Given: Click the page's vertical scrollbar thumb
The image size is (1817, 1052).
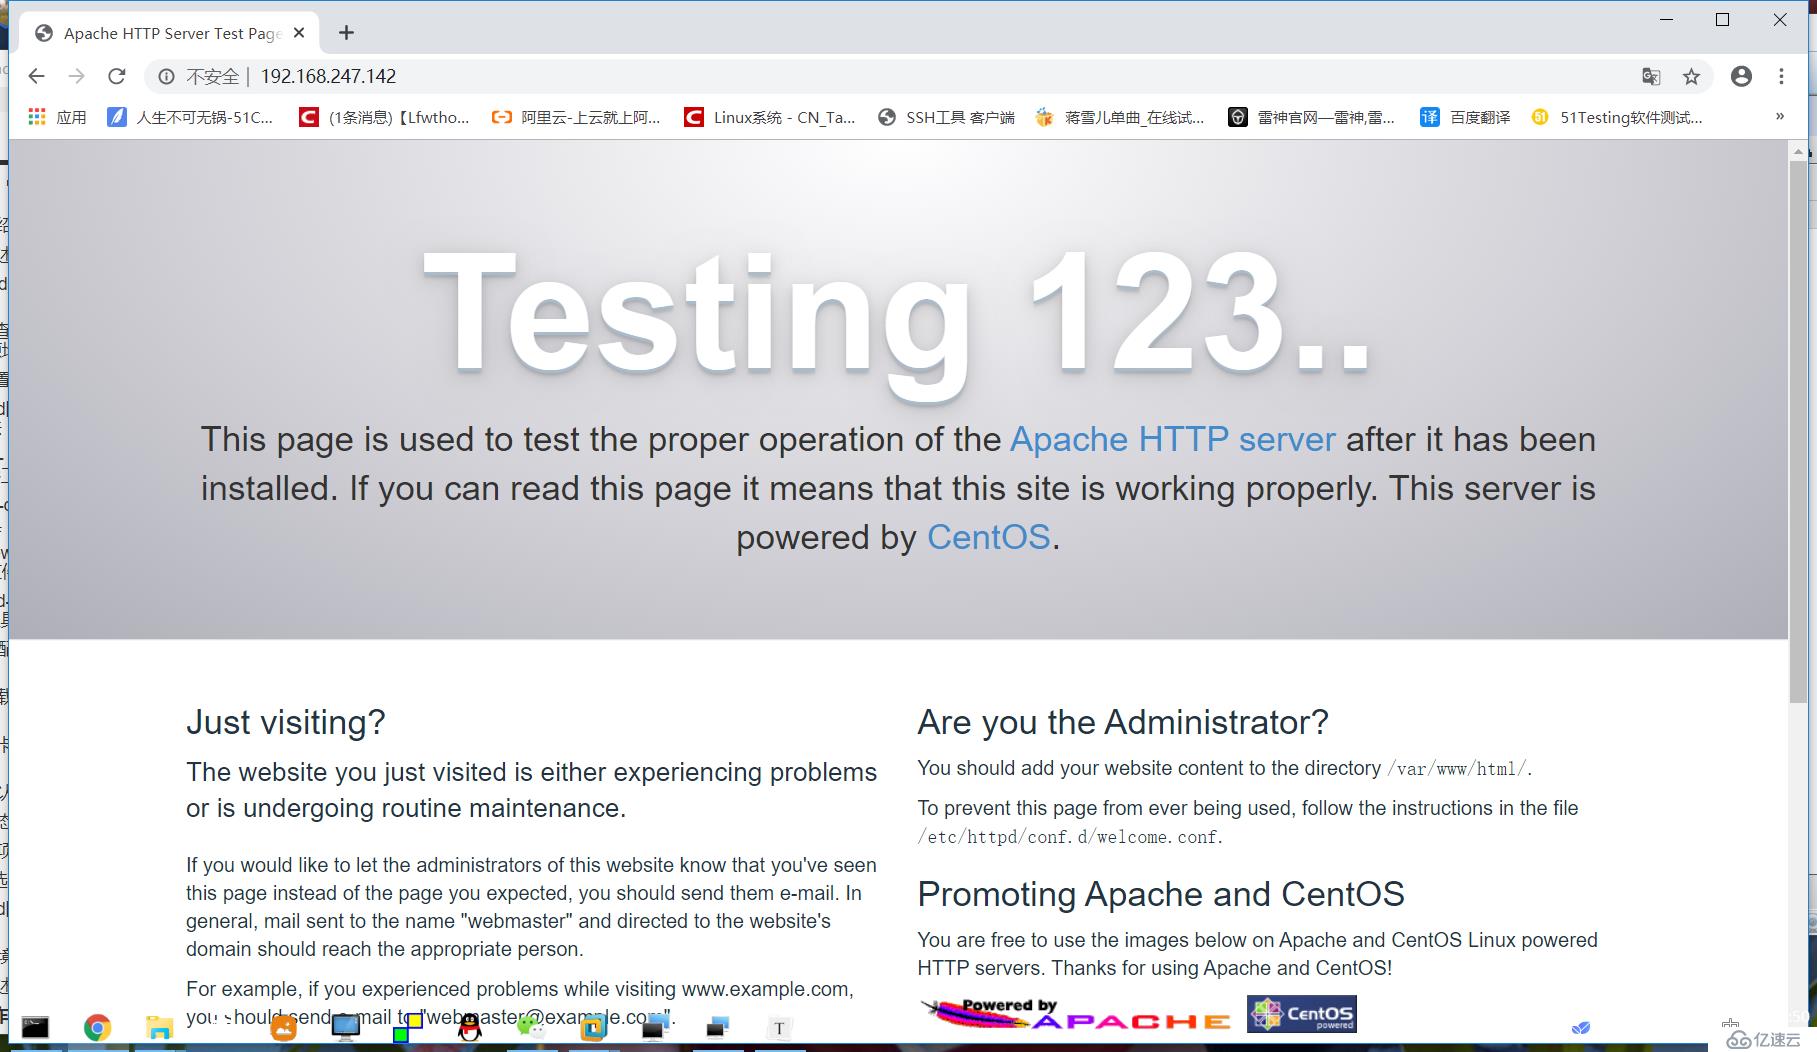Looking at the screenshot, I should pos(1797,430).
